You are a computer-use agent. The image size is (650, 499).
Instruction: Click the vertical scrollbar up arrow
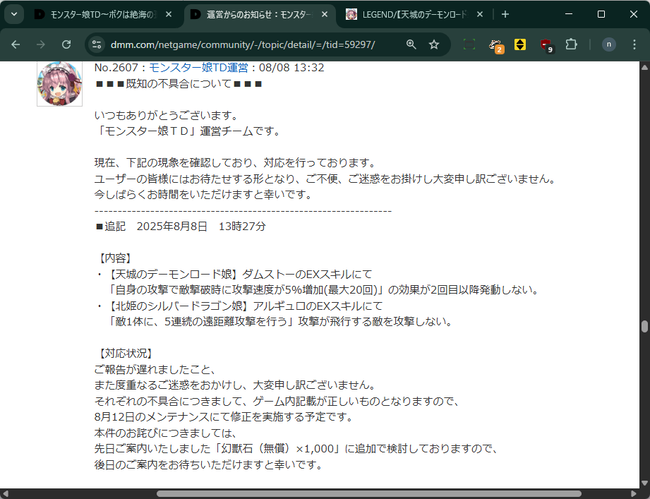(x=645, y=67)
